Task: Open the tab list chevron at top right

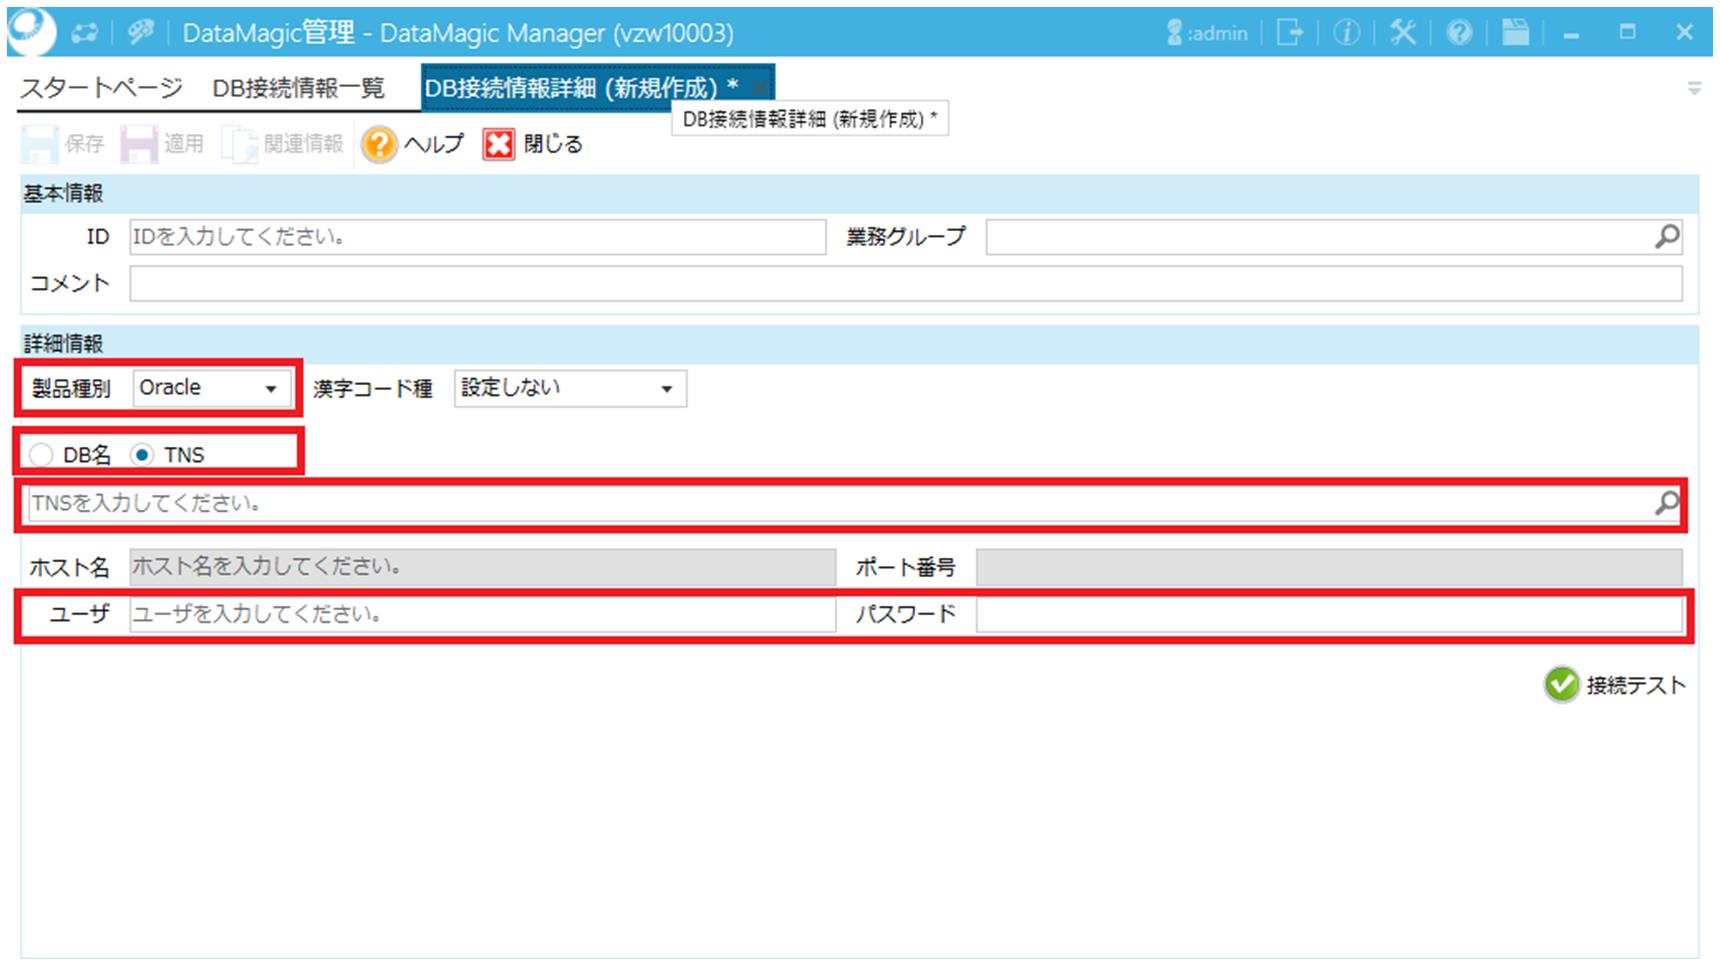Action: coord(1694,88)
